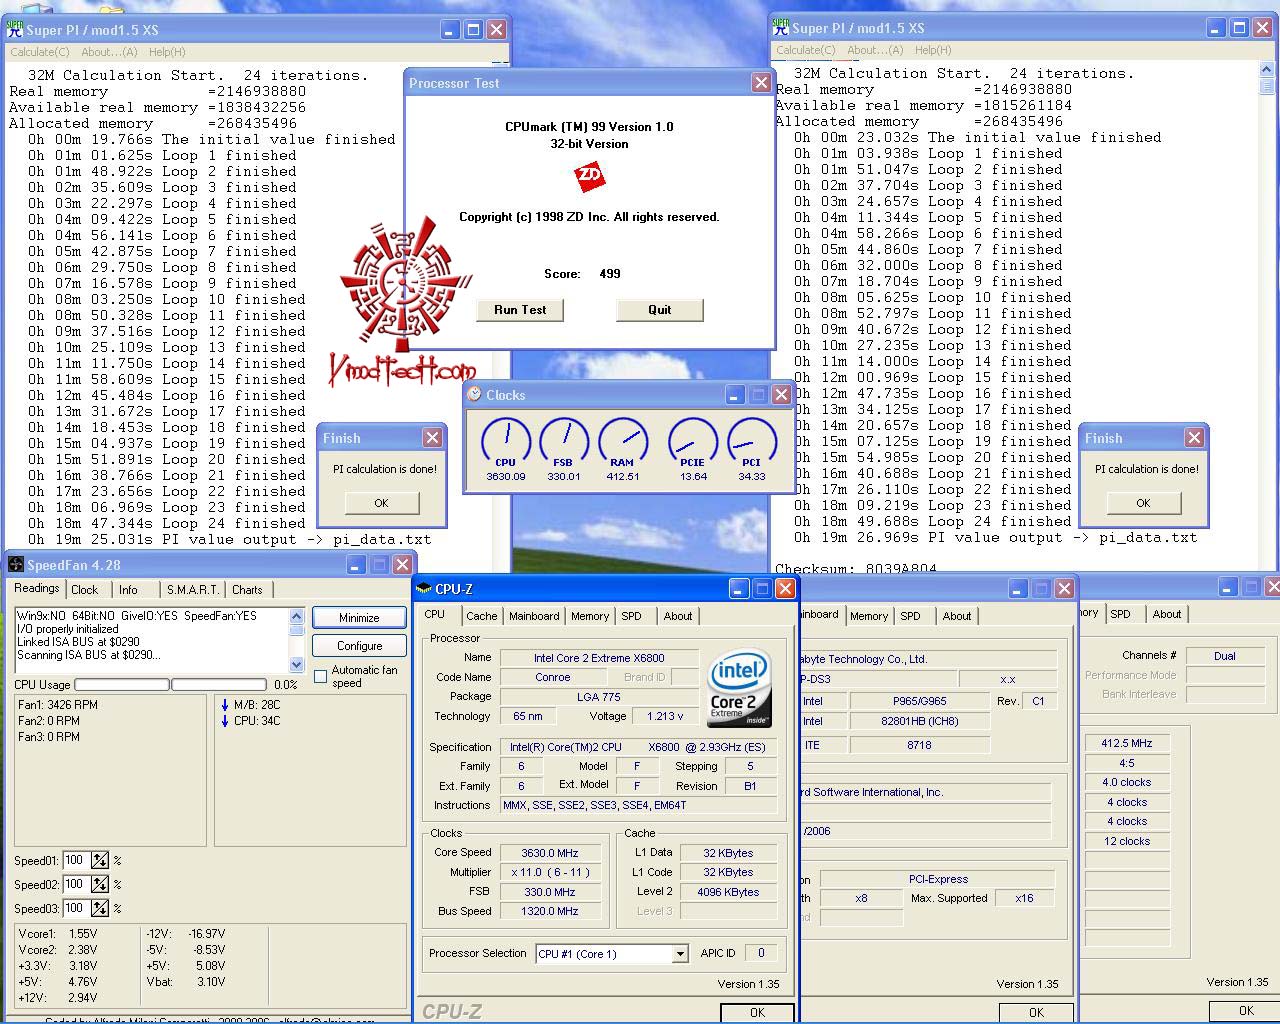This screenshot has height=1024, width=1280.
Task: Select the SPD tab in front CPU-Z
Action: point(631,616)
